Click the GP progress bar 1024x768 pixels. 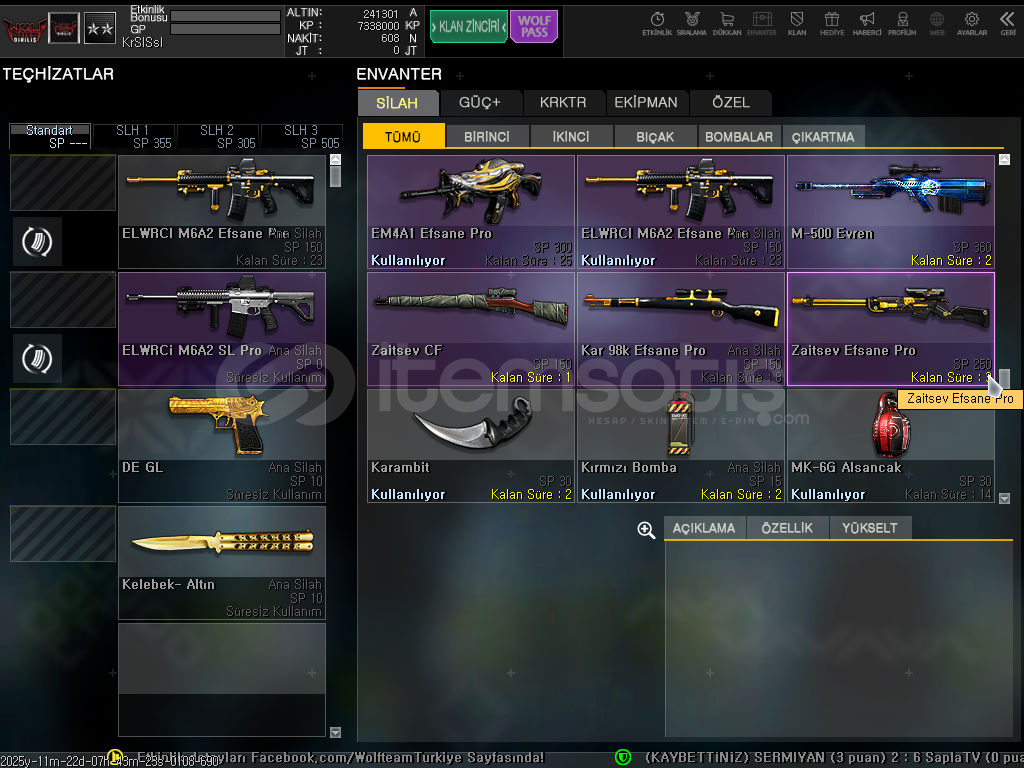click(x=225, y=29)
